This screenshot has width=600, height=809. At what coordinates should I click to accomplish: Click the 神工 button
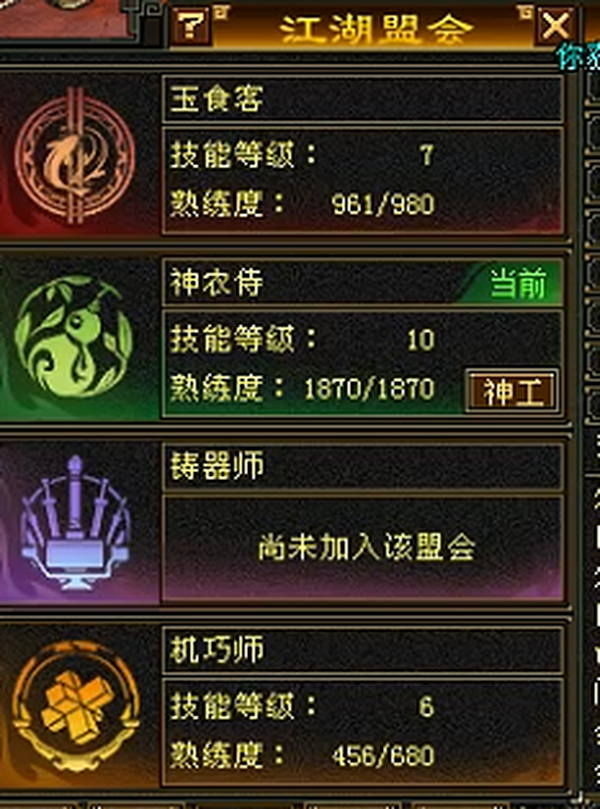click(x=512, y=392)
